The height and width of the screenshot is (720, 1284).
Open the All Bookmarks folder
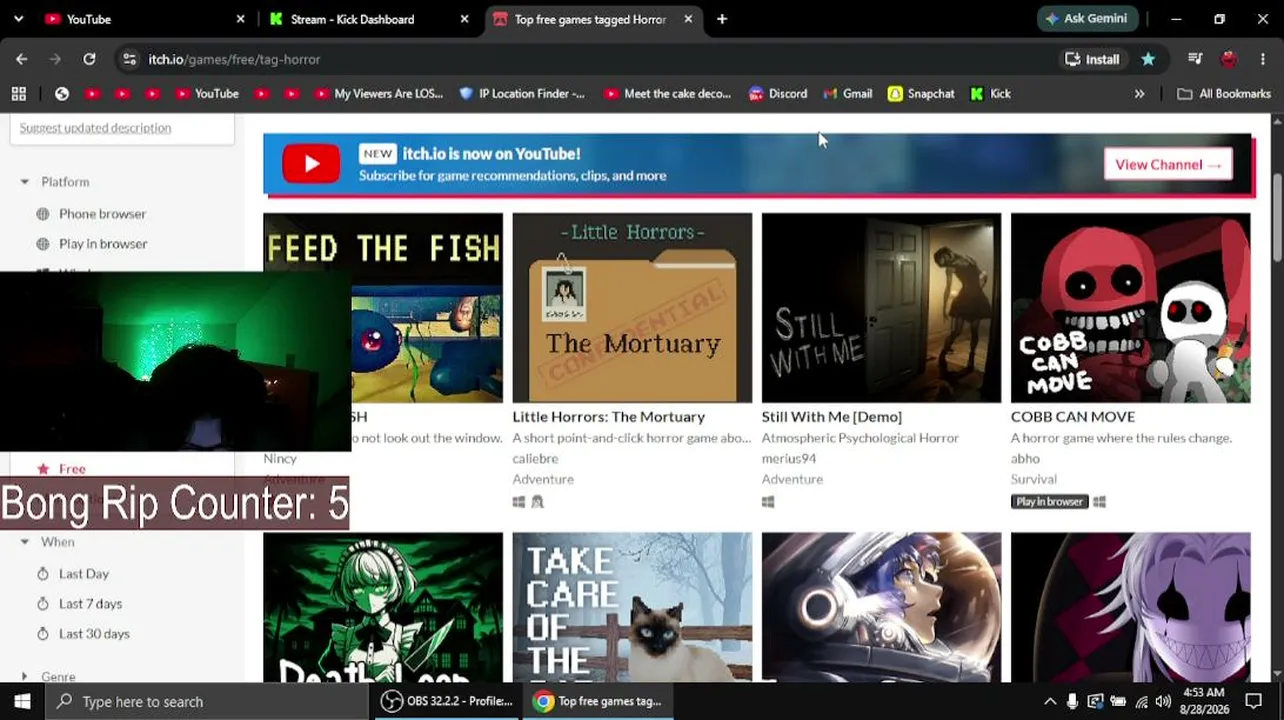(x=1223, y=93)
